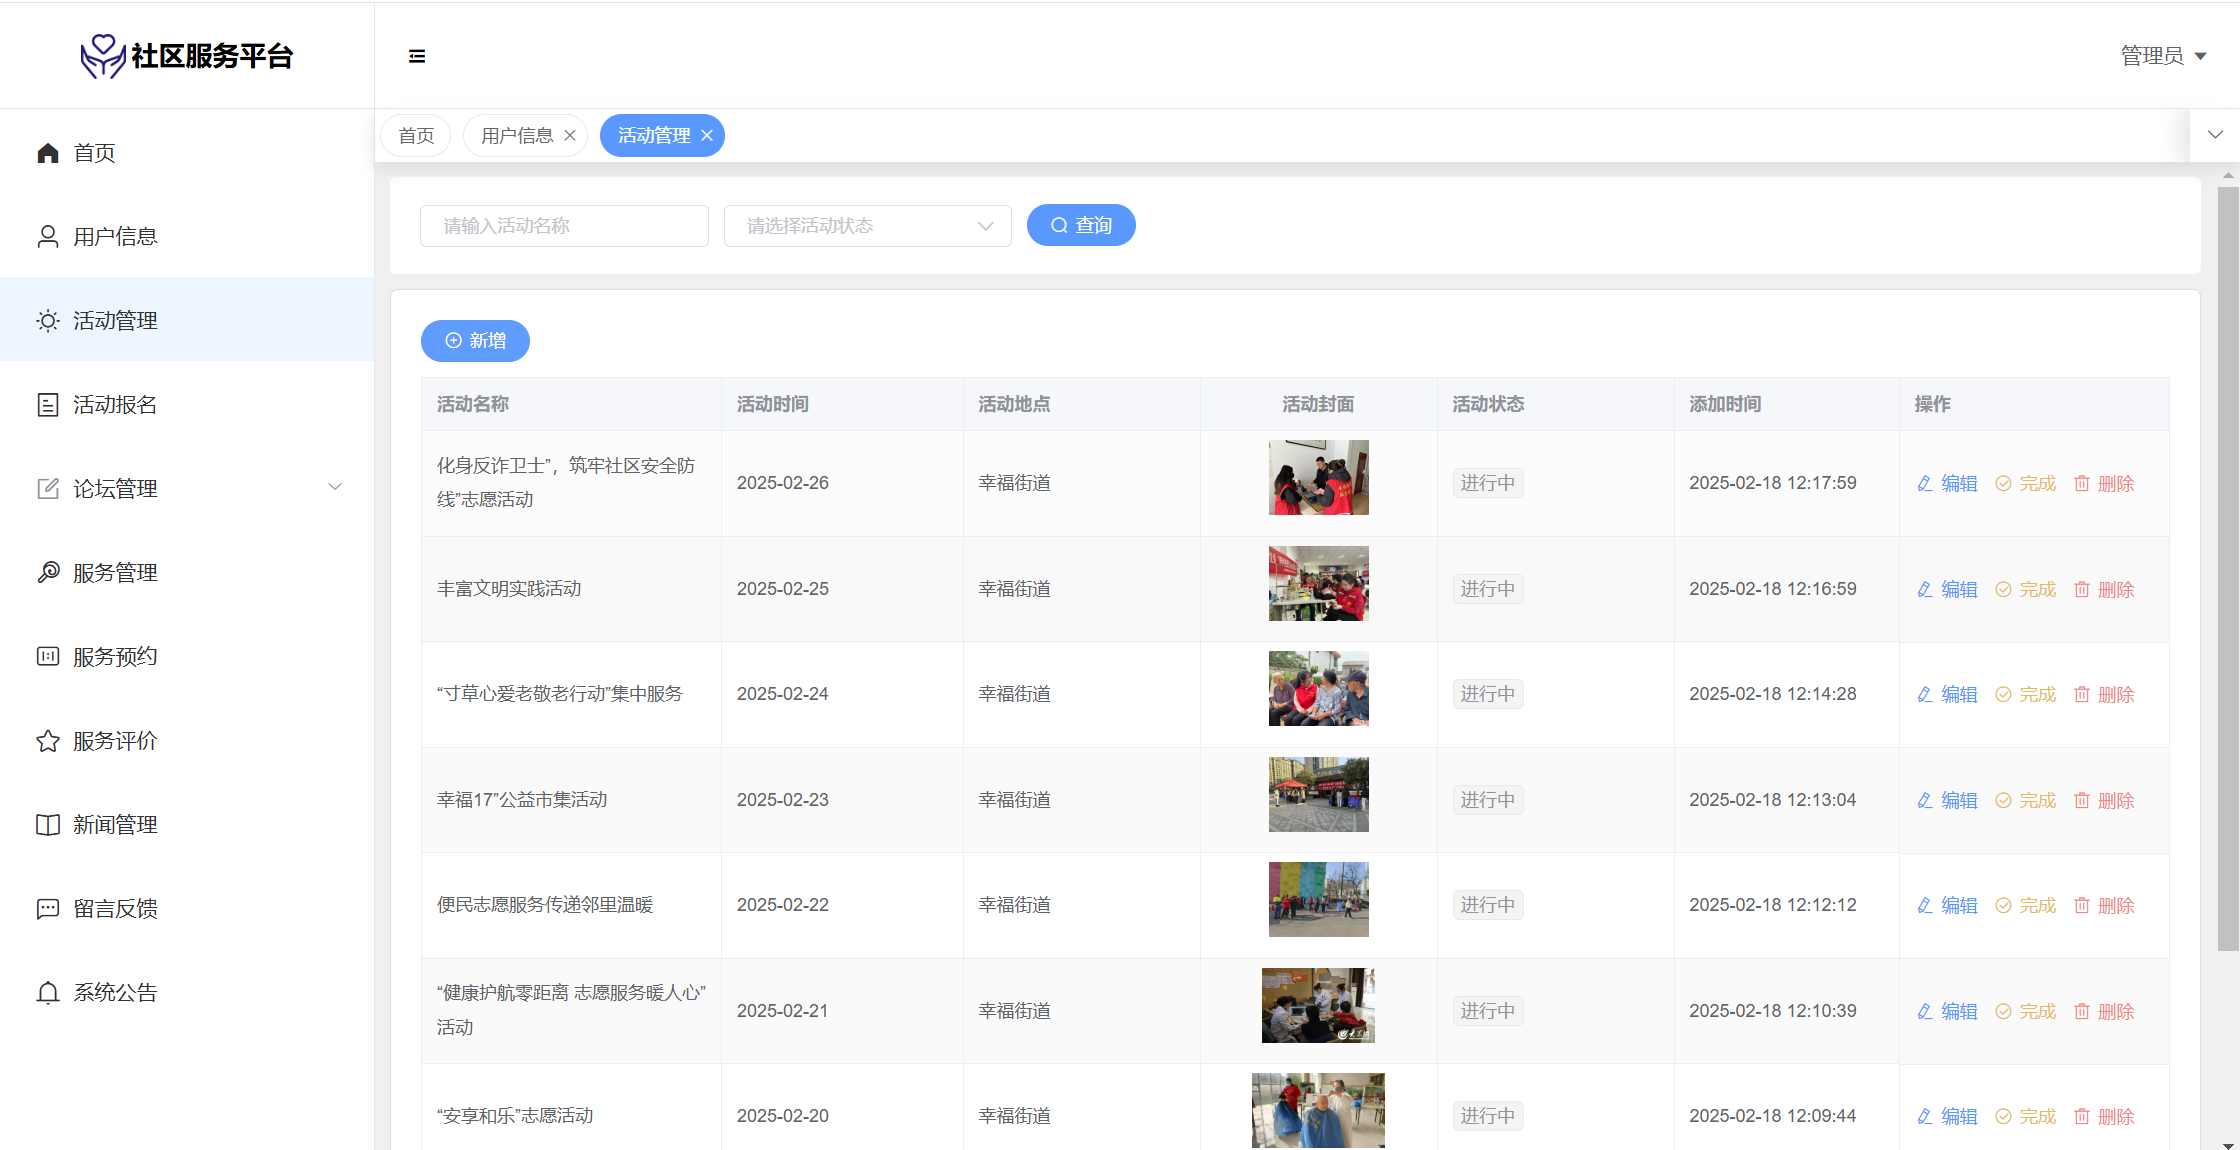This screenshot has height=1150, width=2240.
Task: Click the chat bubble icon for 留言反馈
Action: [48, 909]
